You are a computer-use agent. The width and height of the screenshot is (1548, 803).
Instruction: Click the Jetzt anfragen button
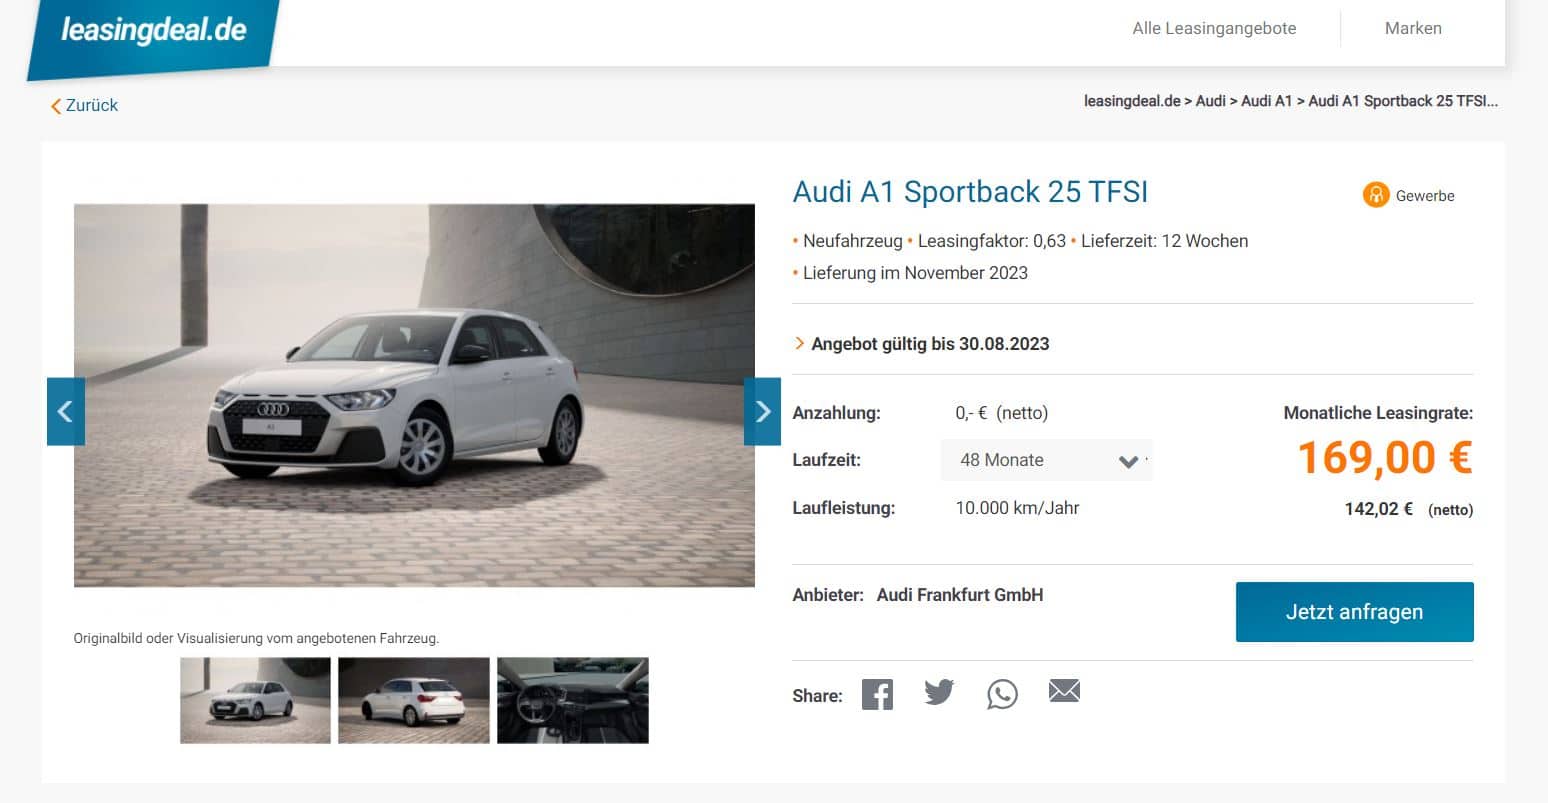[1354, 612]
